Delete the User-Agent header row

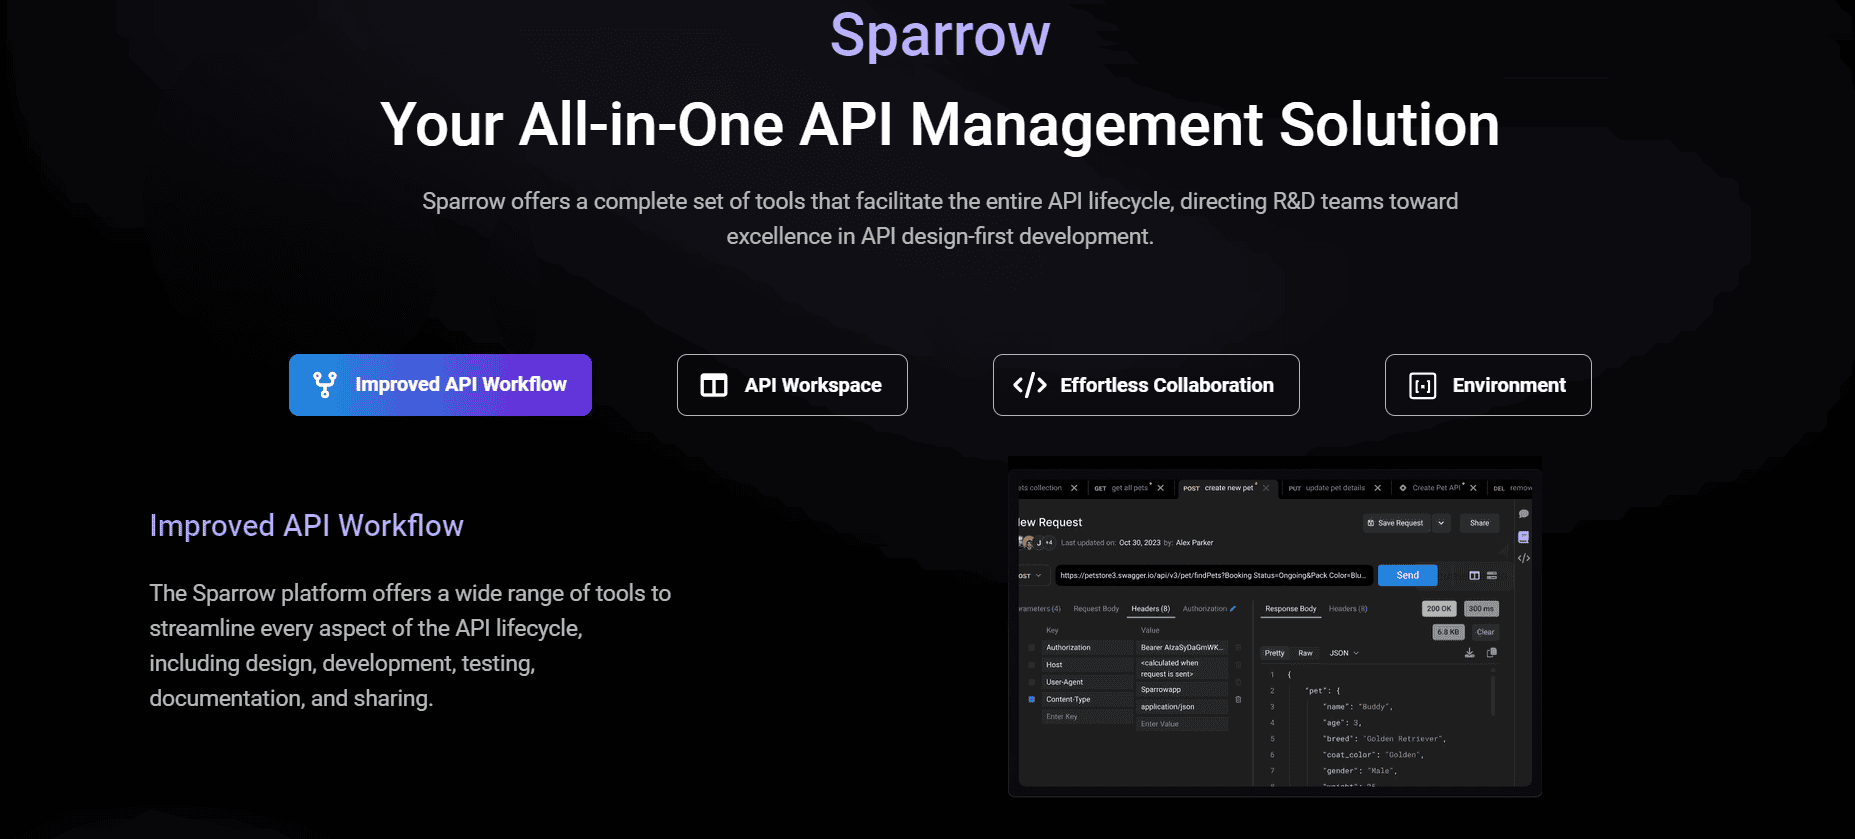[1238, 682]
